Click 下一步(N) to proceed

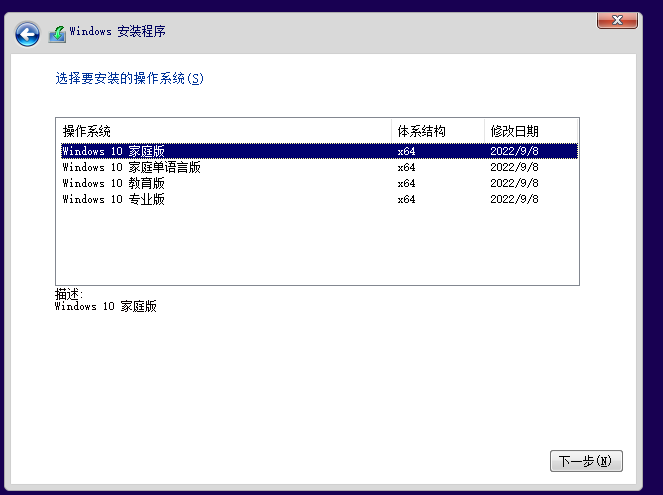click(x=586, y=461)
